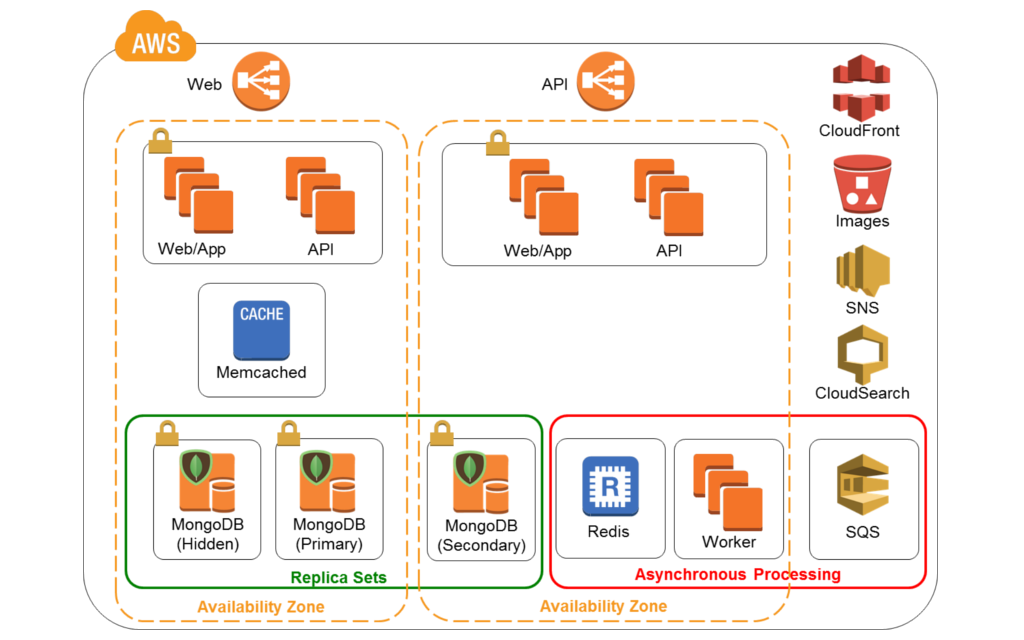The image size is (1024, 640).
Task: Click the lock above left Web/App group
Action: click(160, 140)
